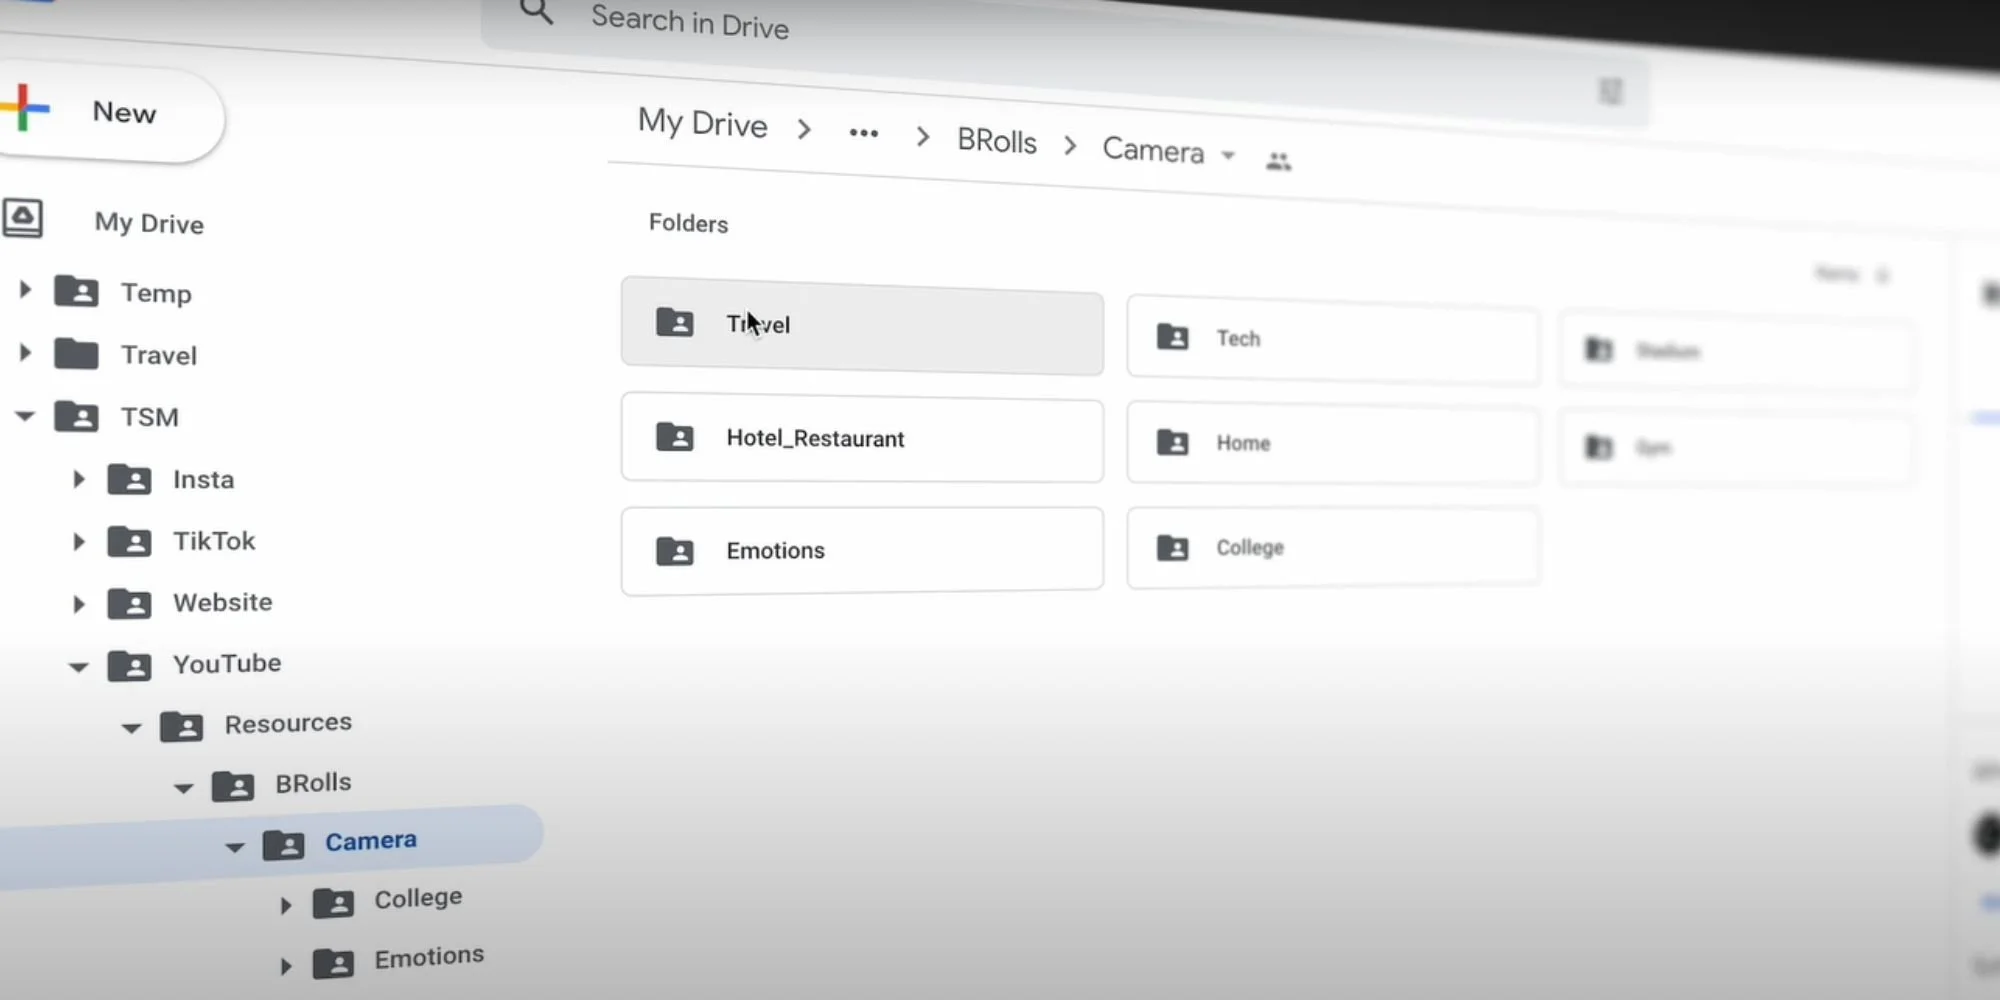Image resolution: width=2000 pixels, height=1000 pixels.
Task: Open the College folder card
Action: pos(1333,548)
